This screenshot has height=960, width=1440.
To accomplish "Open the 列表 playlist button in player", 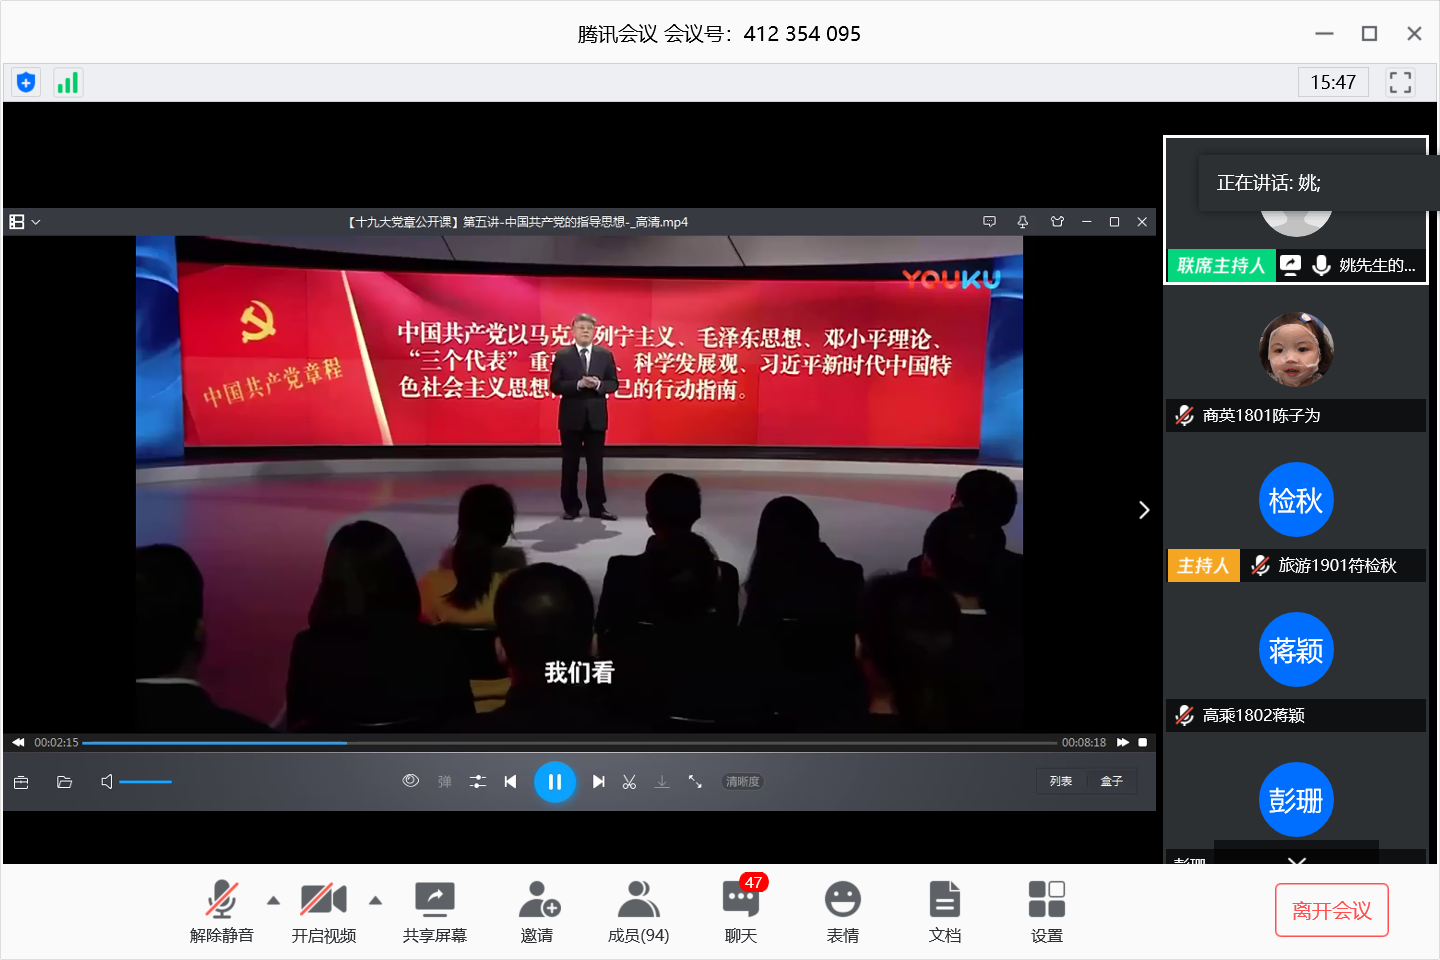I will (x=1061, y=781).
